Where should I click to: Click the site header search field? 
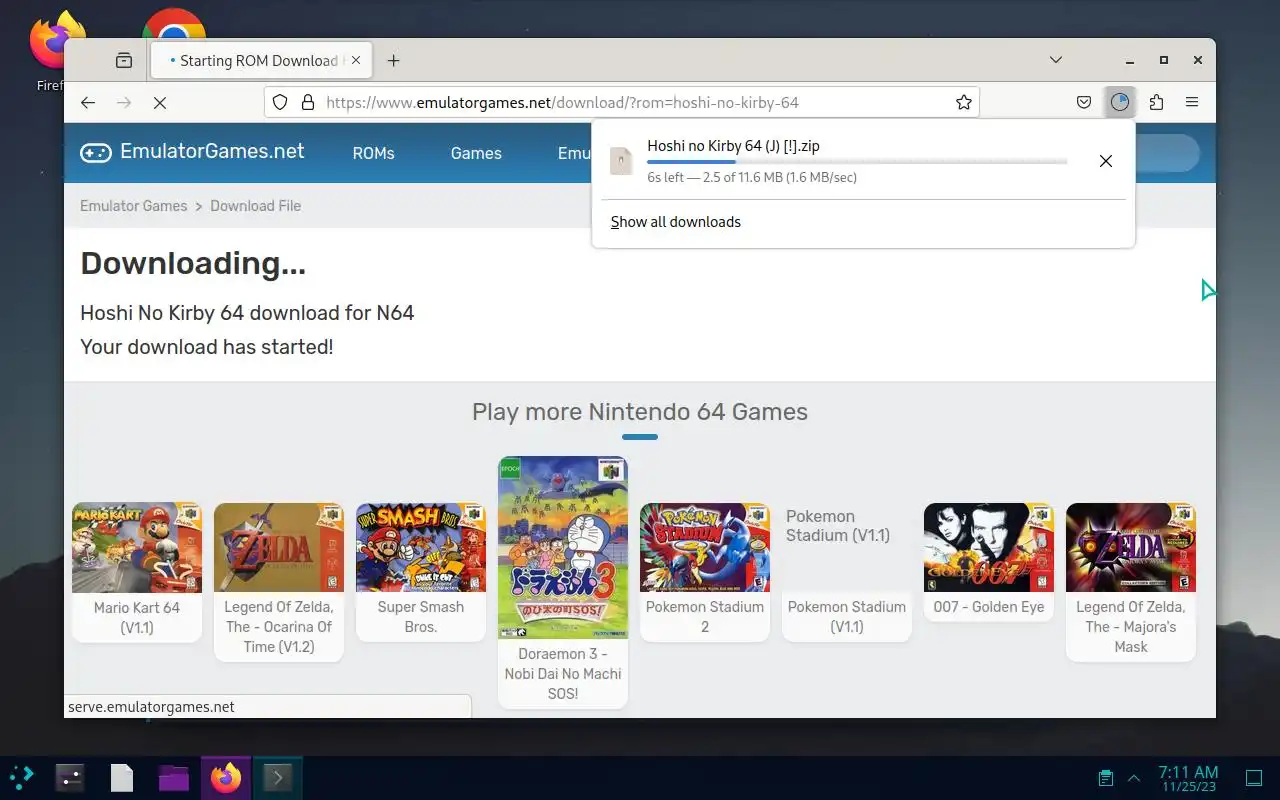point(1167,153)
